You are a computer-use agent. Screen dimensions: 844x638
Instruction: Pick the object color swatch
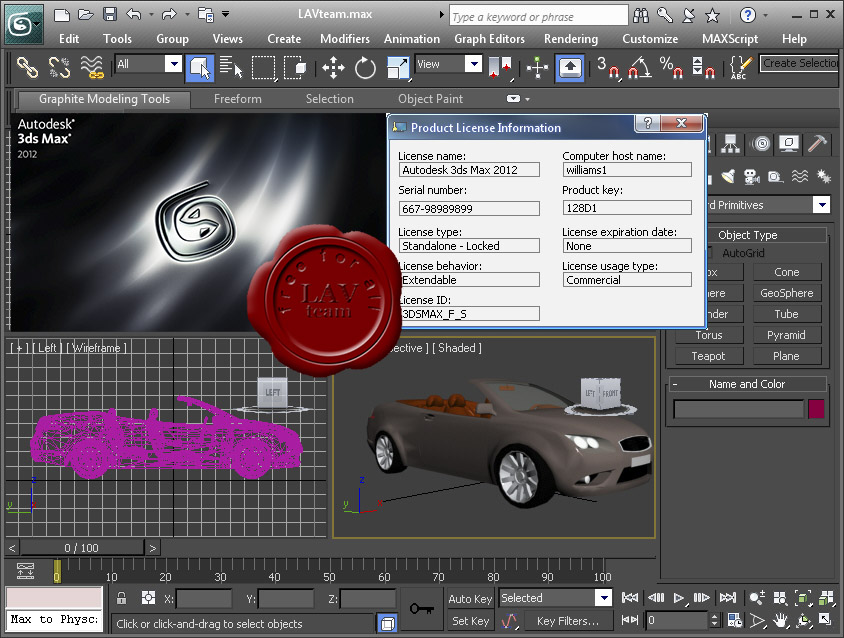816,409
